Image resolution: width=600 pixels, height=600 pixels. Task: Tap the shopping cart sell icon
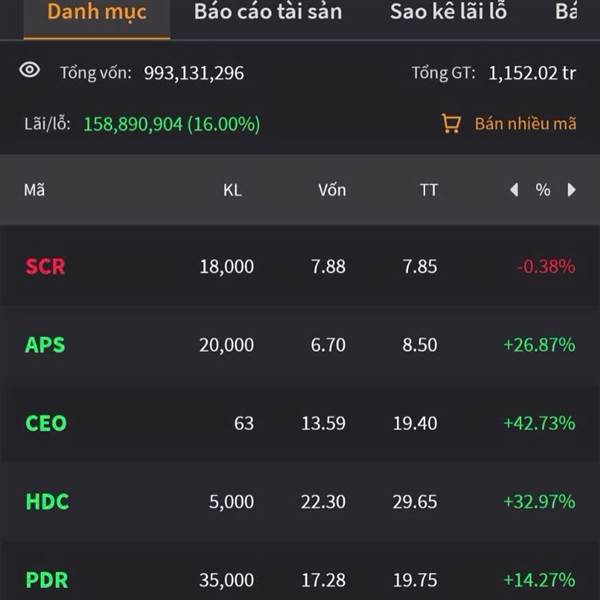pos(451,123)
